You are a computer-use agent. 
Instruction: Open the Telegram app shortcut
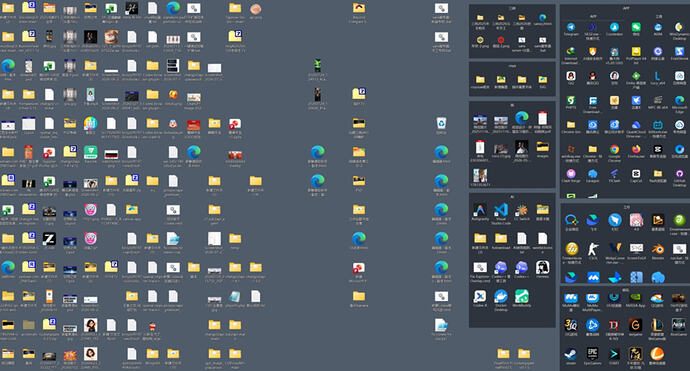[571, 28]
